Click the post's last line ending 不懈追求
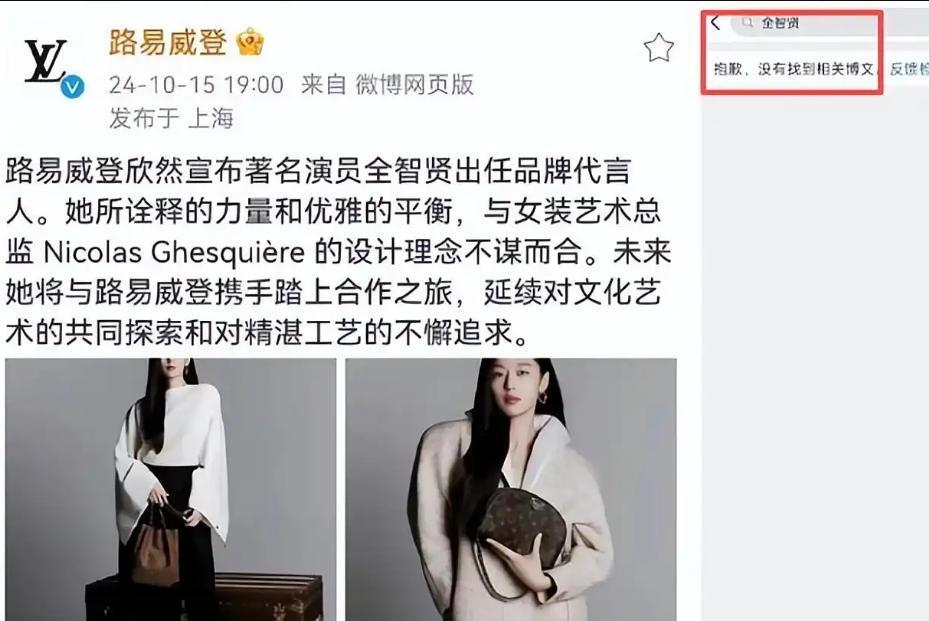Screen dimensions: 929x621 click(267, 332)
